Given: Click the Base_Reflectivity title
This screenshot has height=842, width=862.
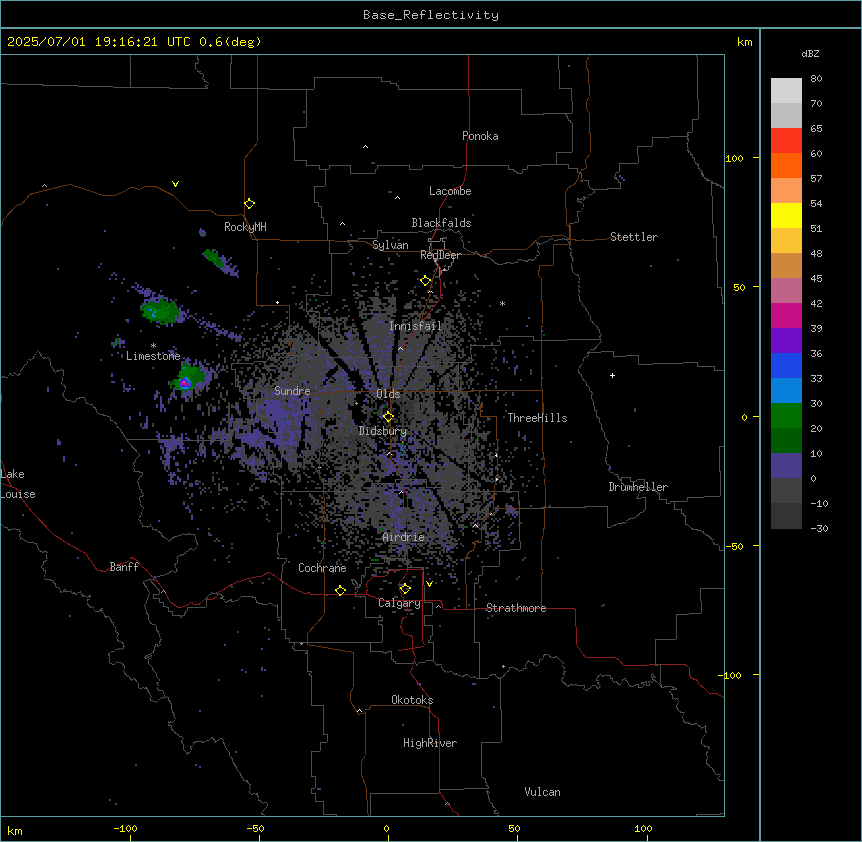Looking at the screenshot, I should [431, 15].
